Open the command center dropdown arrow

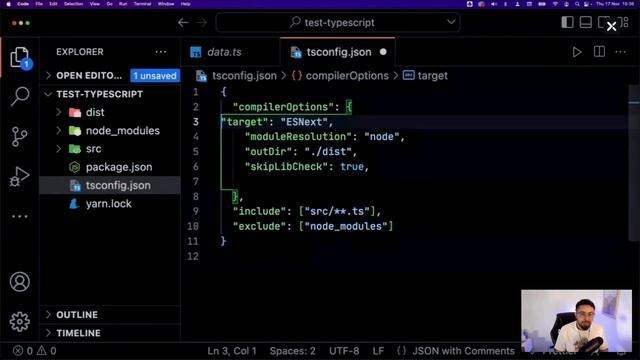coord(451,22)
